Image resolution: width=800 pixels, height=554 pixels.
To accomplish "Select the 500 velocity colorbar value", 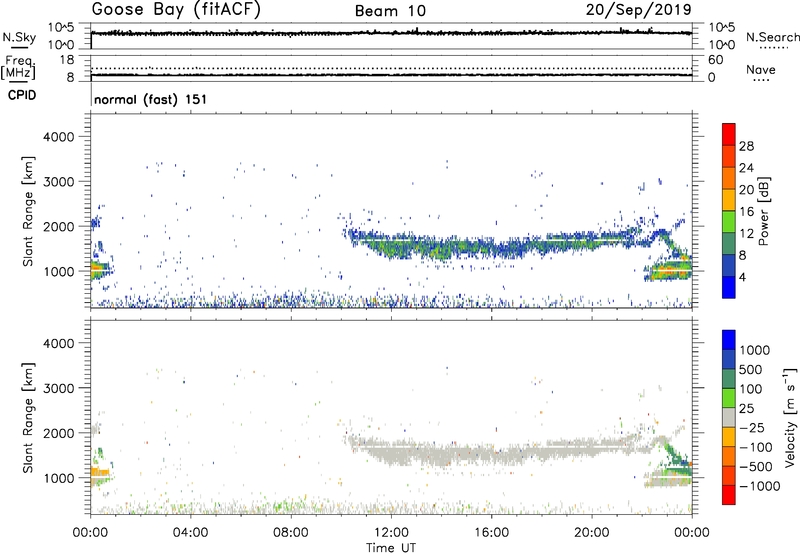I will [x=751, y=370].
